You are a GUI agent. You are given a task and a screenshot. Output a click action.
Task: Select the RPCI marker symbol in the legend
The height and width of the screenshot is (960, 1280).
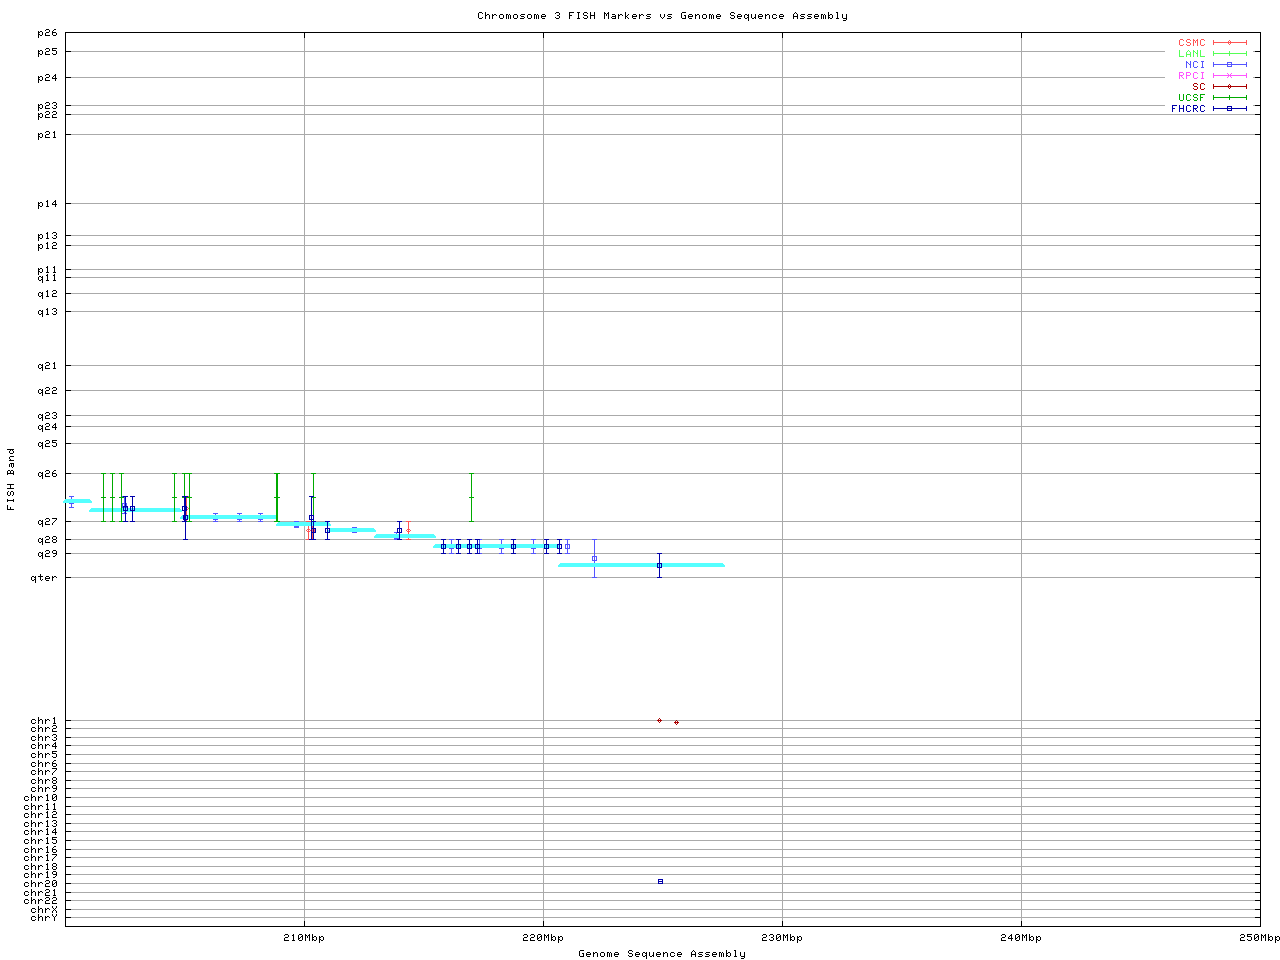pos(1230,76)
